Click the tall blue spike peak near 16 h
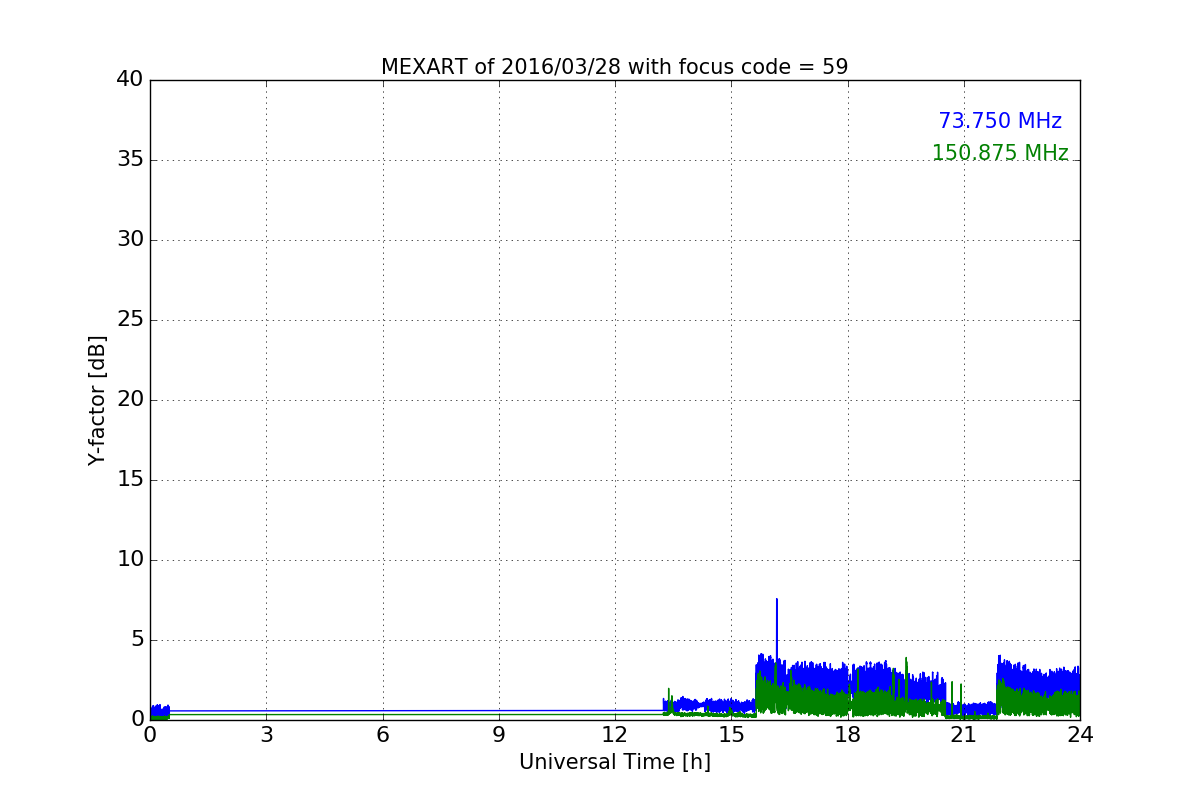Viewport: 1200px width, 800px height. pos(776,601)
